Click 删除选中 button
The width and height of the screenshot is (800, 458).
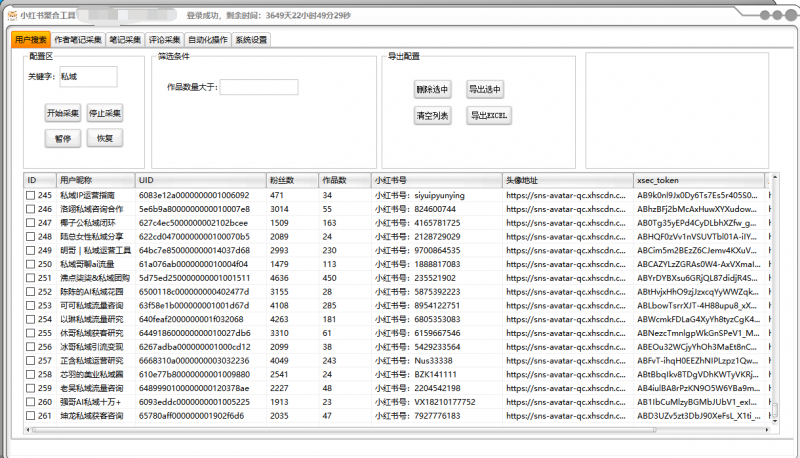click(x=432, y=89)
